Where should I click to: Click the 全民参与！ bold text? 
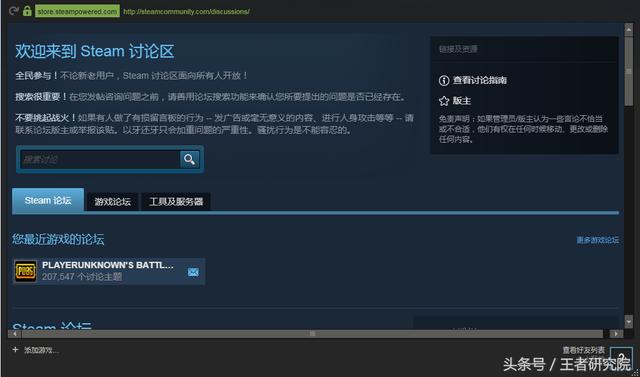(37, 76)
